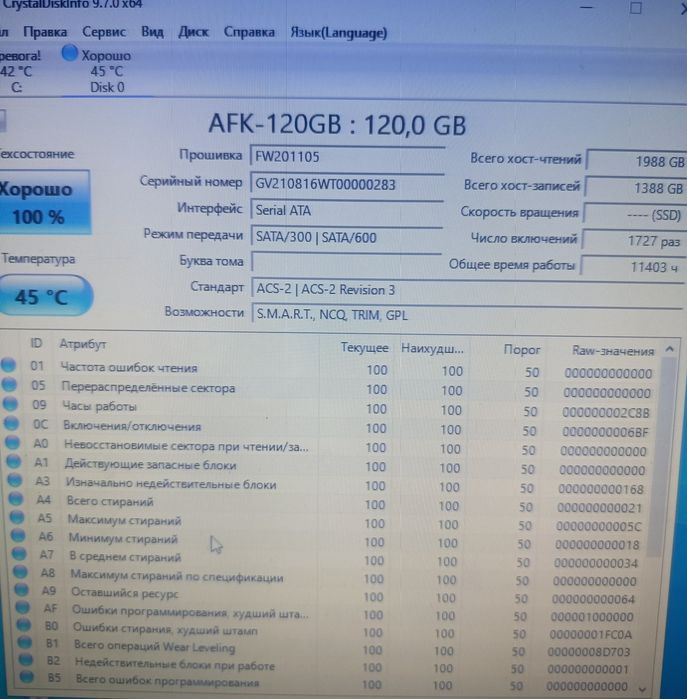Screen dimensions: 687x699
Task: Click status icon for attribute A8
Action: tap(21, 572)
